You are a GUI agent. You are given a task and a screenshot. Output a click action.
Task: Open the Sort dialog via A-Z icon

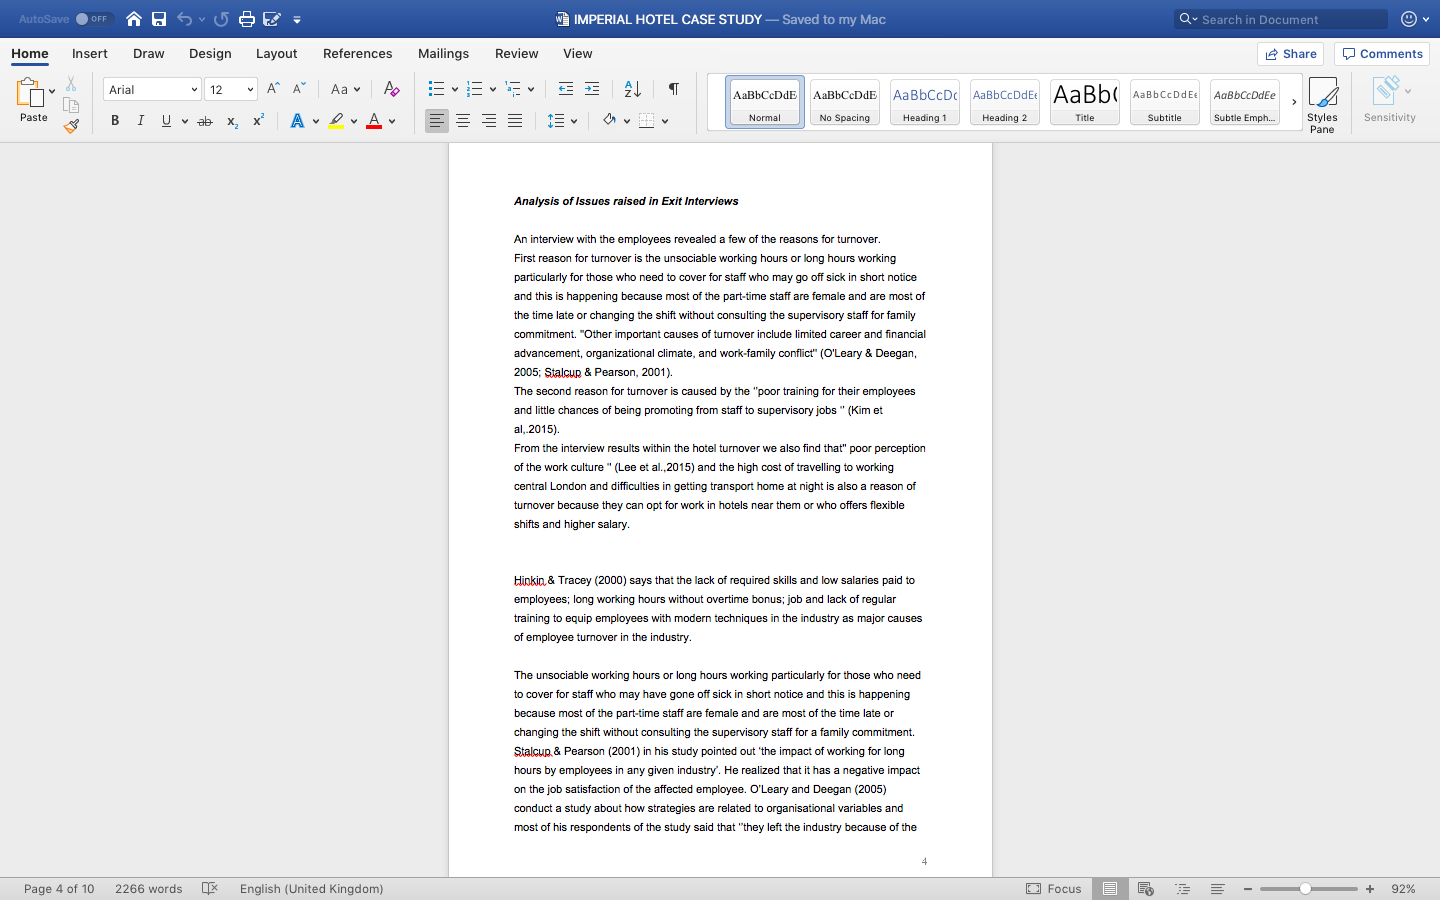(632, 88)
